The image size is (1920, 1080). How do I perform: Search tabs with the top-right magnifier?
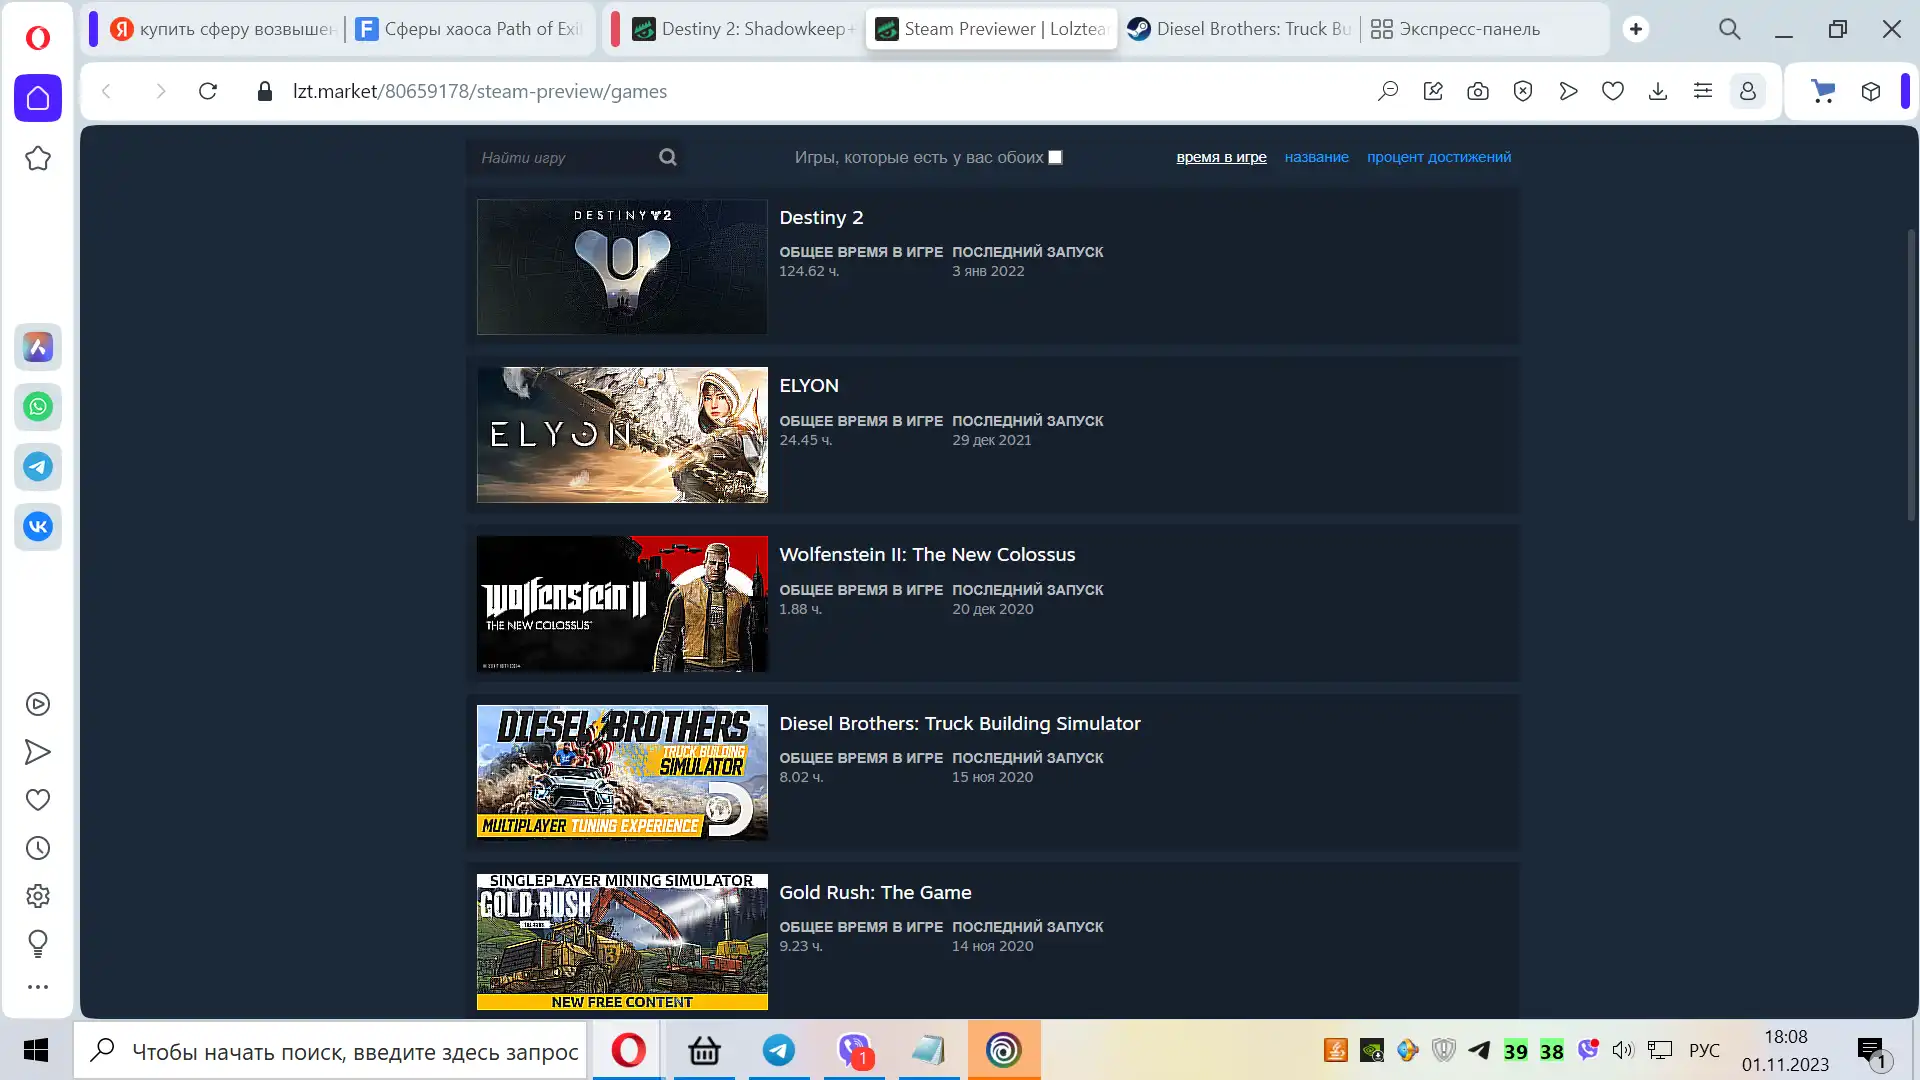pyautogui.click(x=1730, y=29)
